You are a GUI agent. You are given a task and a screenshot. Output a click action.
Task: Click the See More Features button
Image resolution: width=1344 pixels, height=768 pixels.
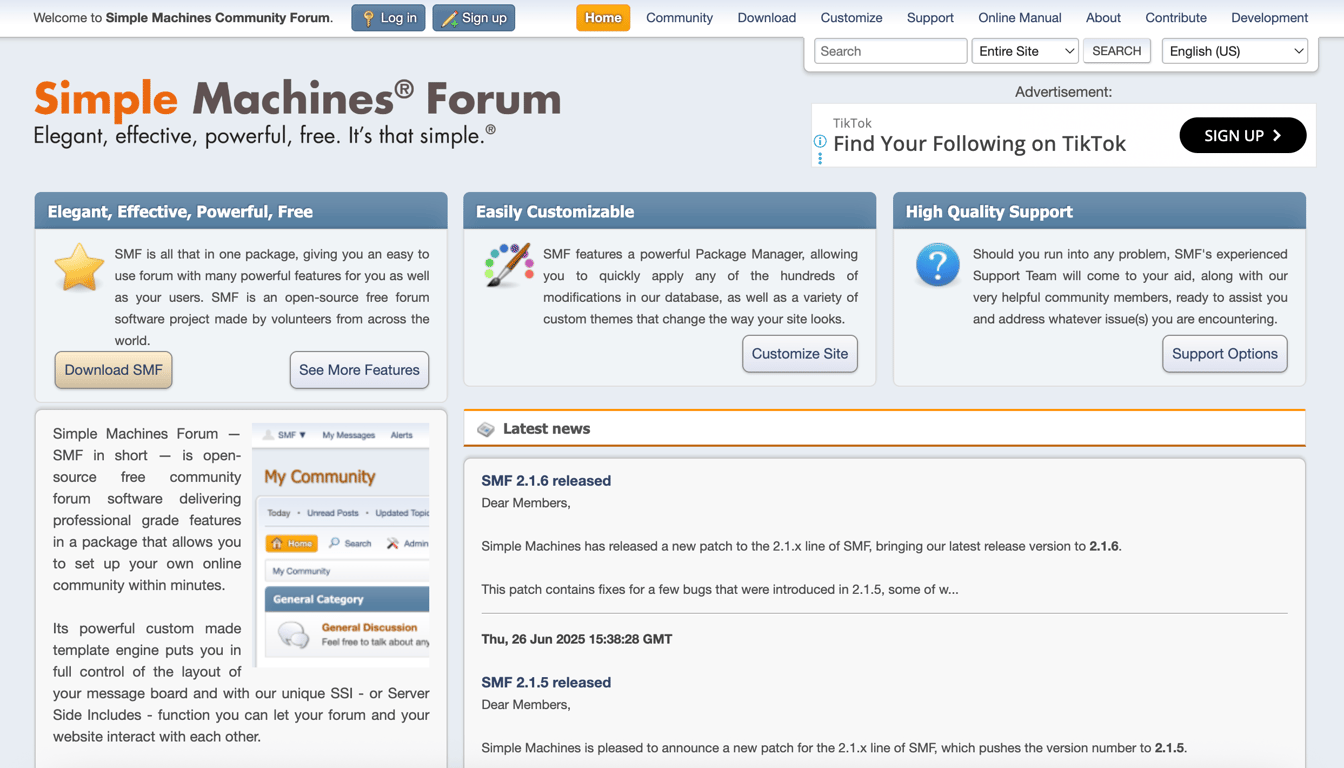point(359,370)
